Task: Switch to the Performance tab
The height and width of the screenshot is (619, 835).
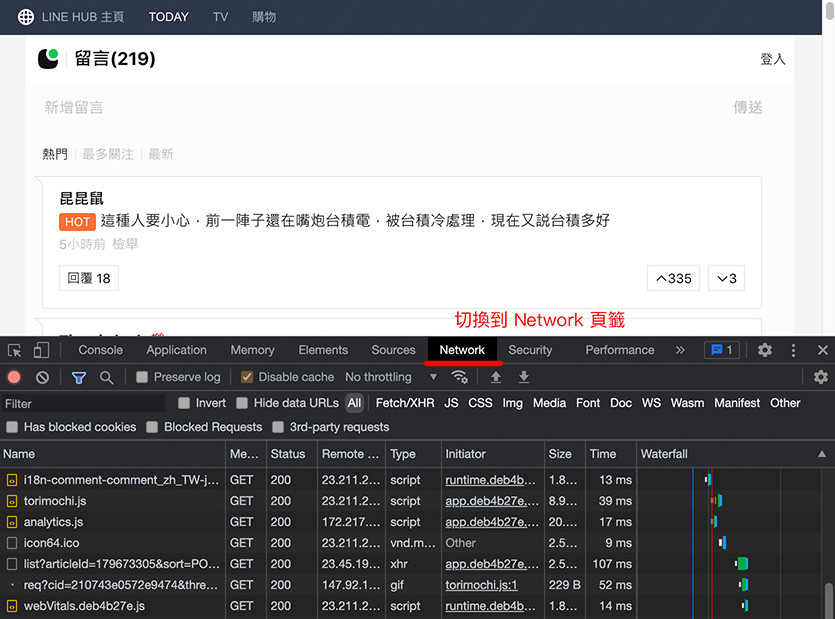Action: [620, 350]
